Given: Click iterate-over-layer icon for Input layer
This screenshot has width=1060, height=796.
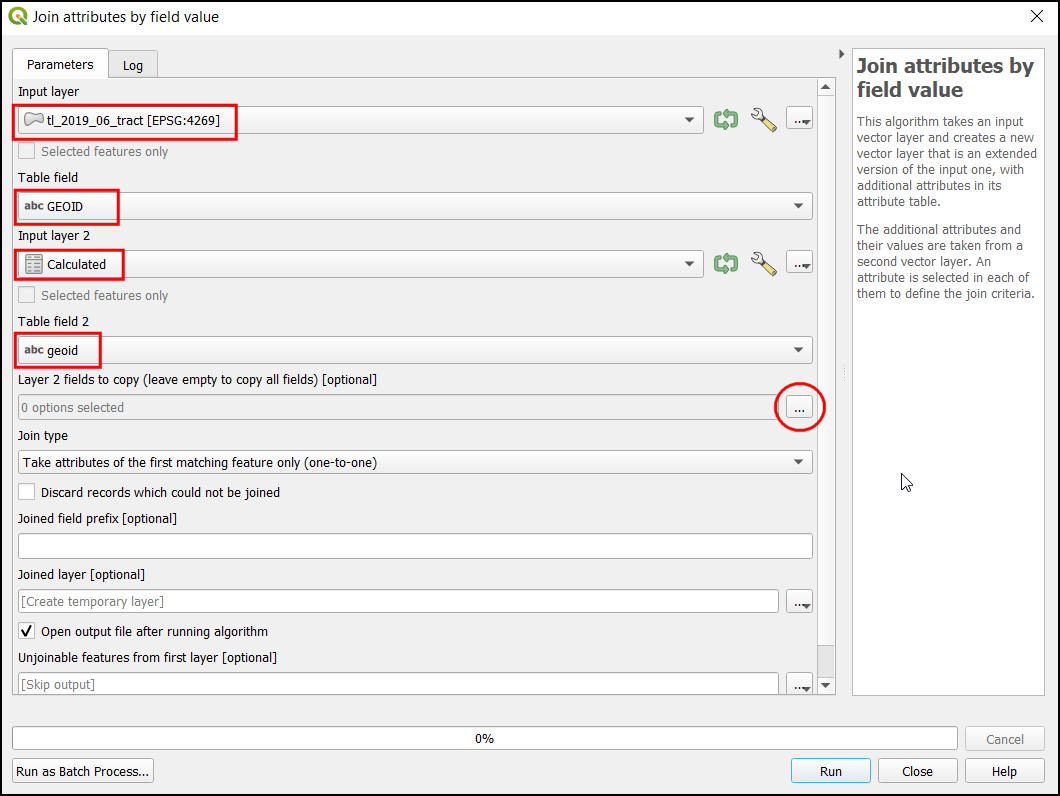Looking at the screenshot, I should coord(725,121).
